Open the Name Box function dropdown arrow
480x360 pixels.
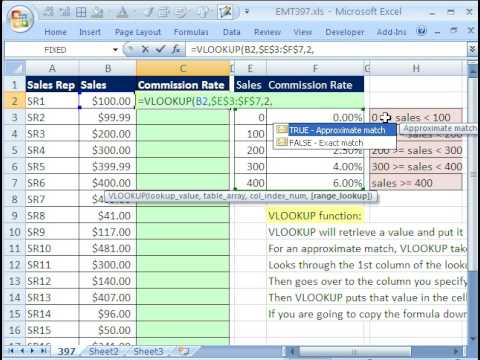pyautogui.click(x=115, y=50)
